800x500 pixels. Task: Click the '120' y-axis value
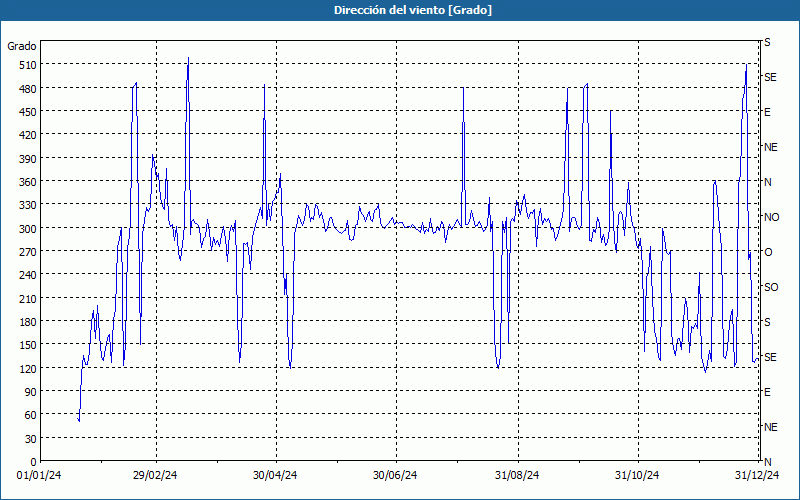[x=27, y=368]
